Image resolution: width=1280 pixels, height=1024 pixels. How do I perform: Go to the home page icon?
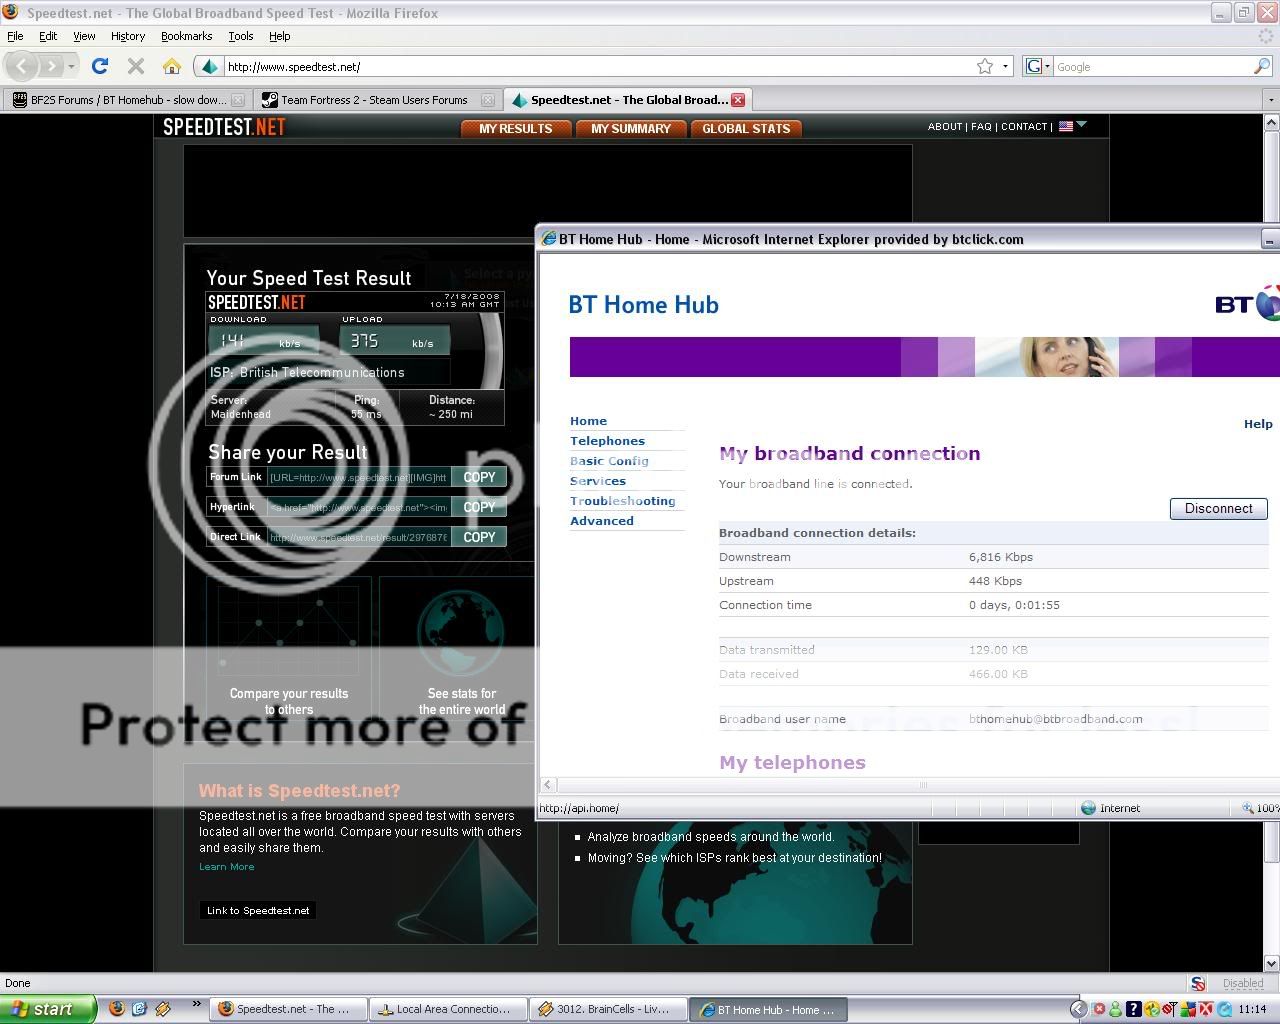(172, 66)
